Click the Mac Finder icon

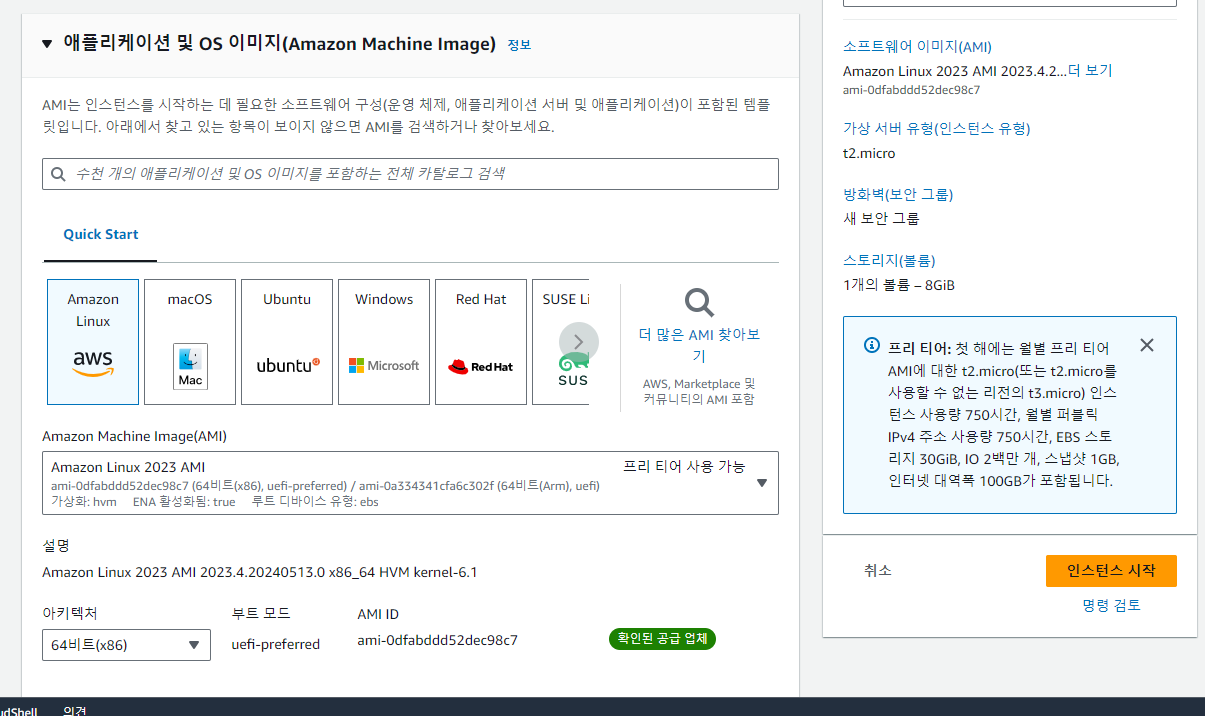190,366
